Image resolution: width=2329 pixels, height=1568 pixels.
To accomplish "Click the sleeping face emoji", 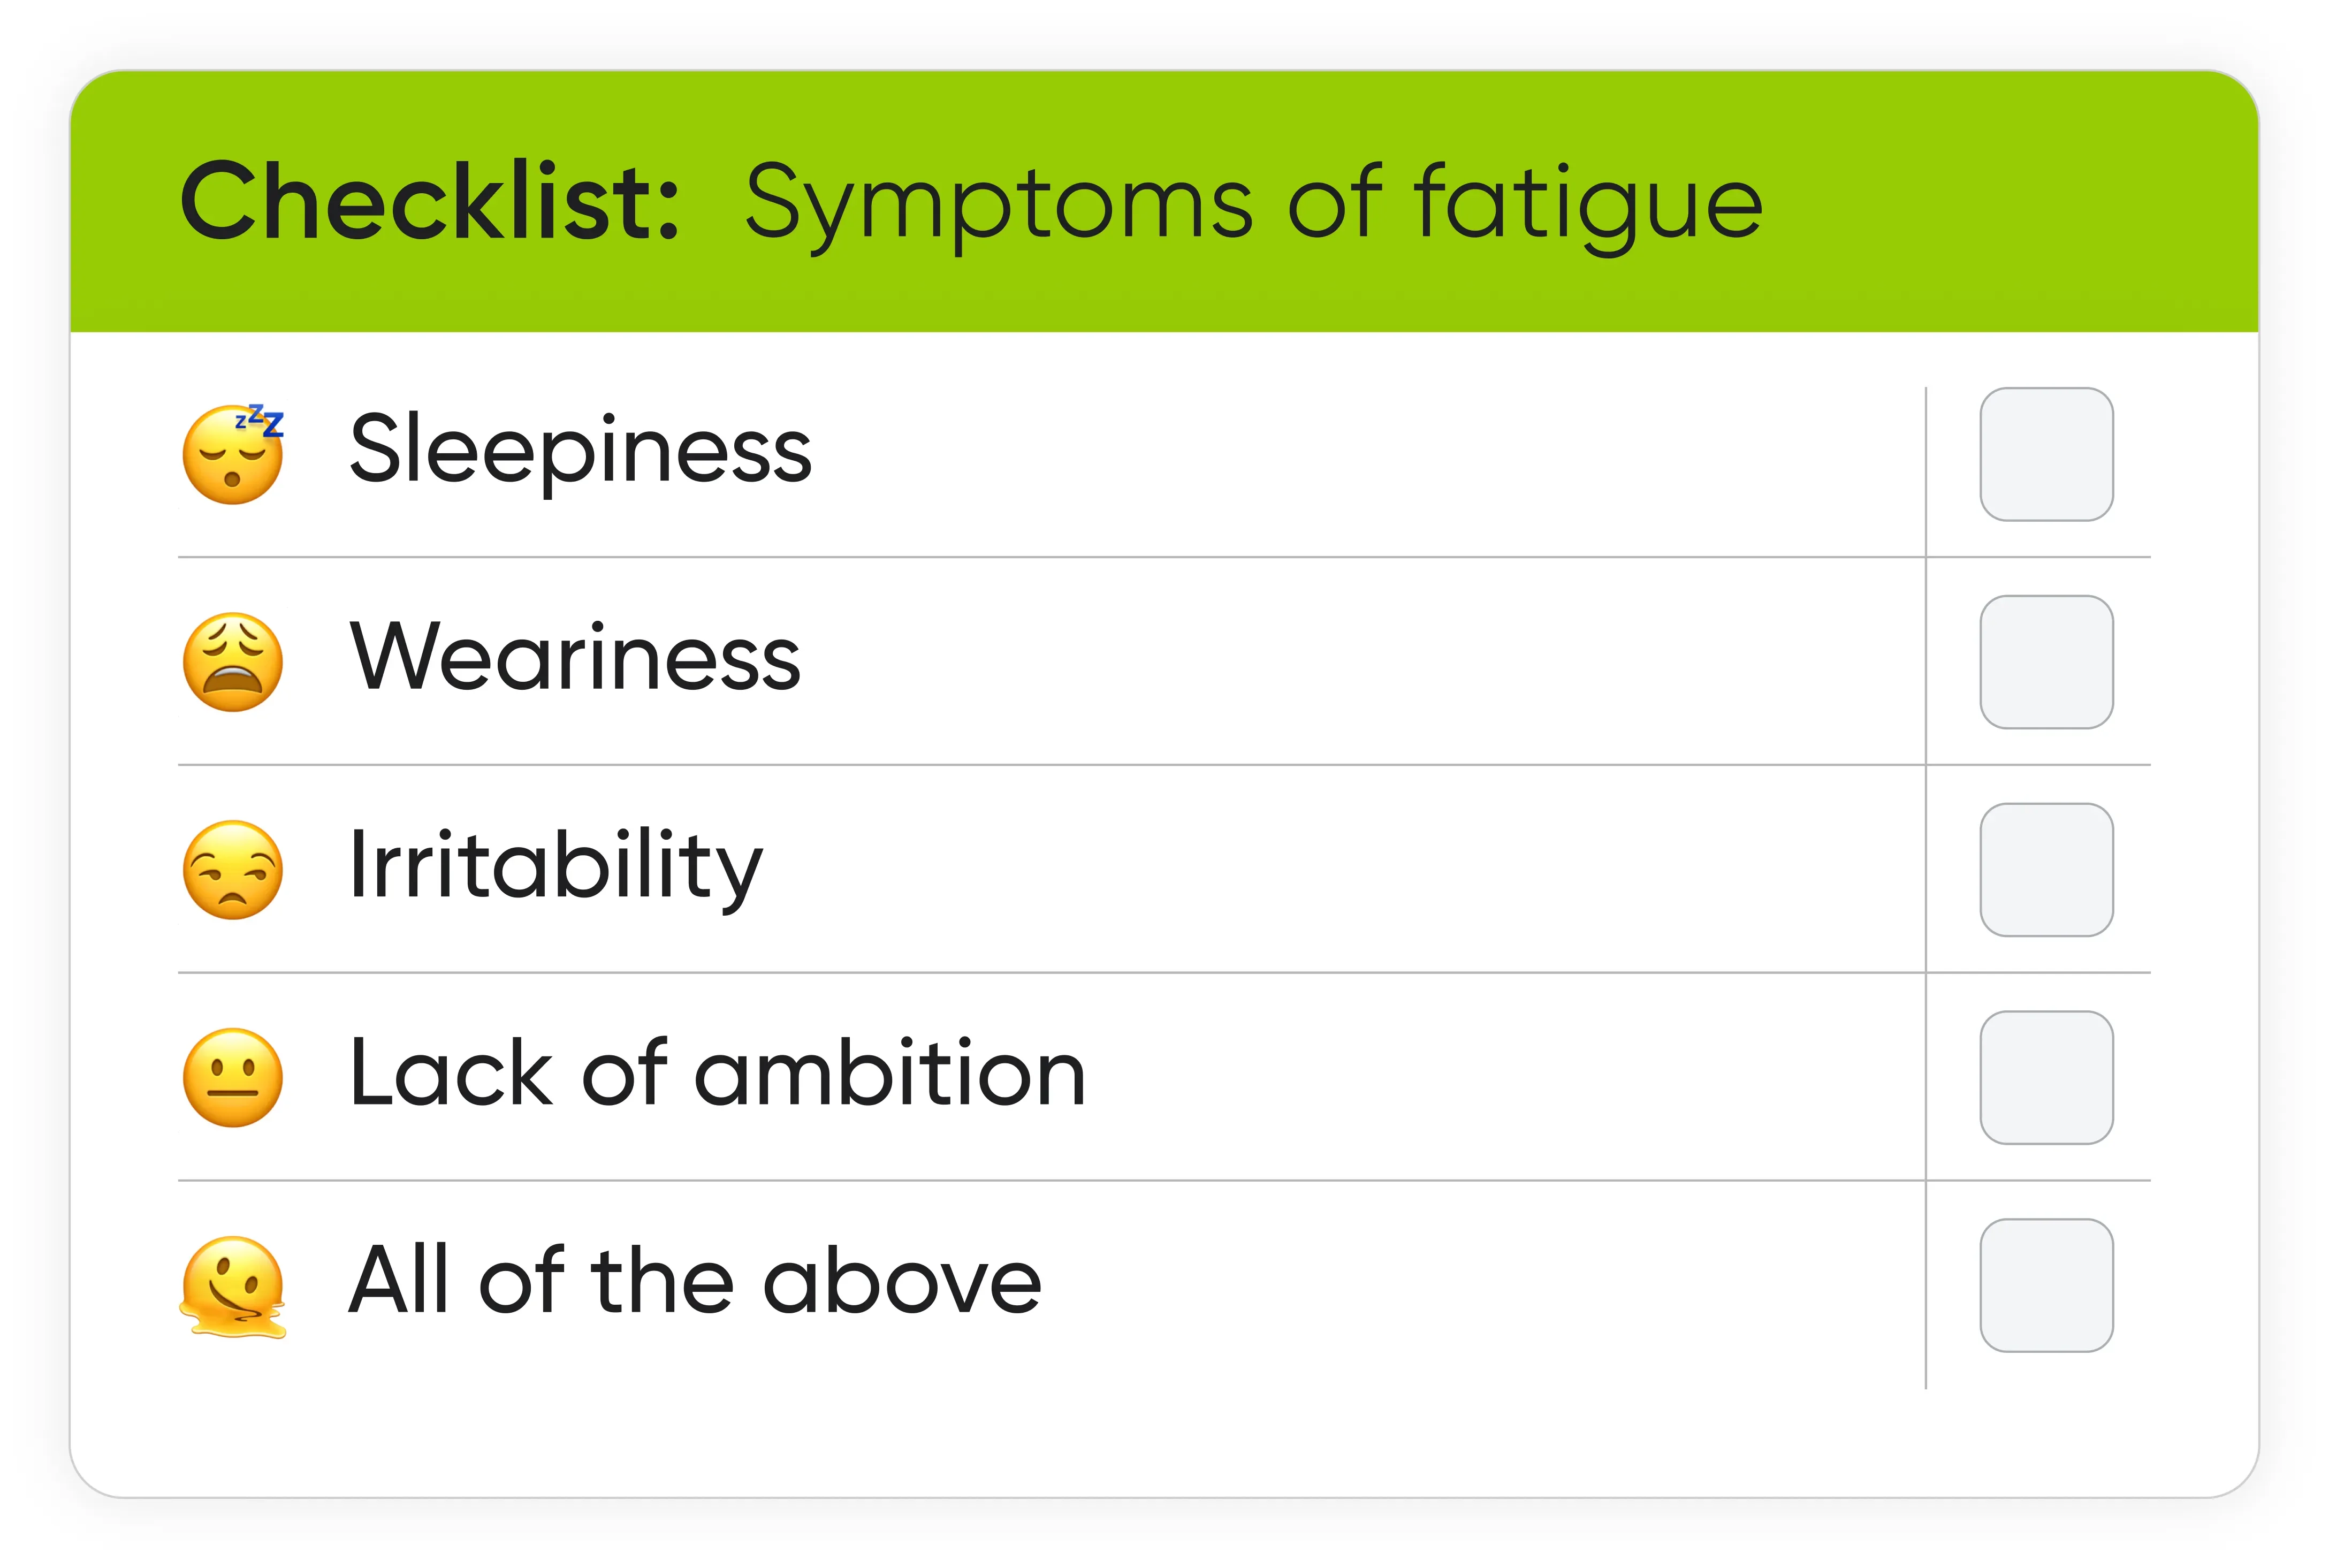I will click(233, 455).
